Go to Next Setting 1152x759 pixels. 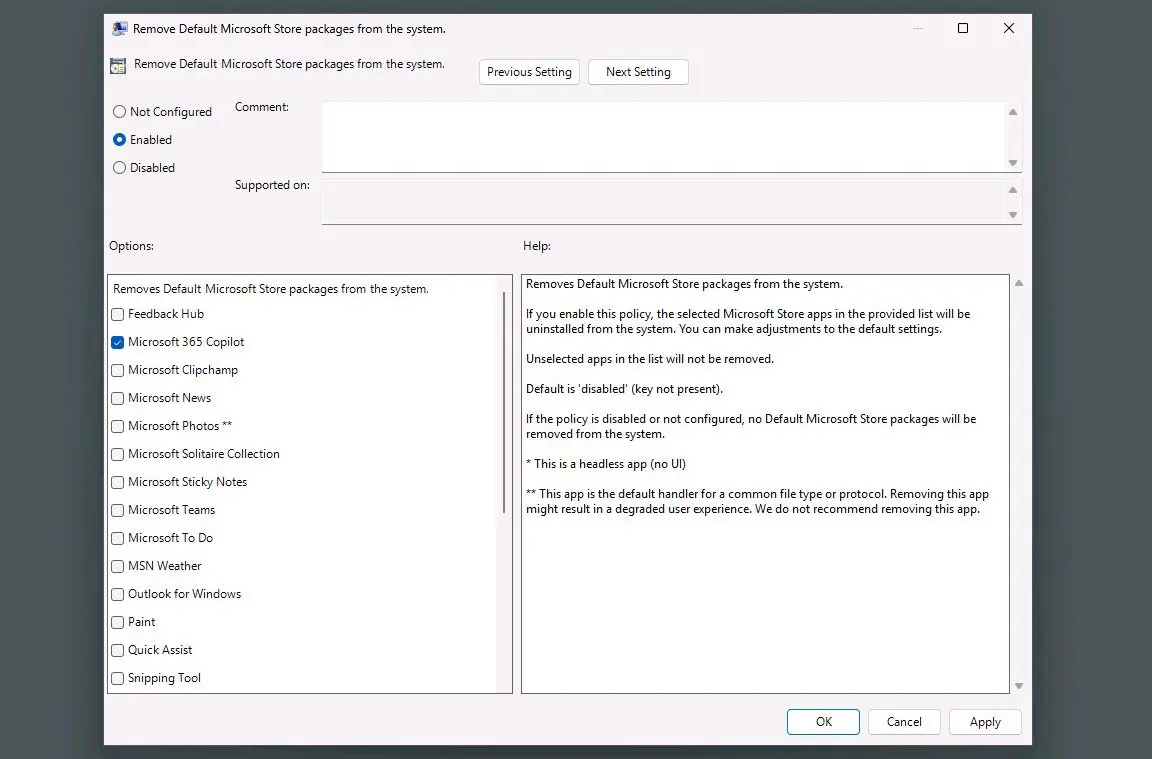pyautogui.click(x=638, y=72)
